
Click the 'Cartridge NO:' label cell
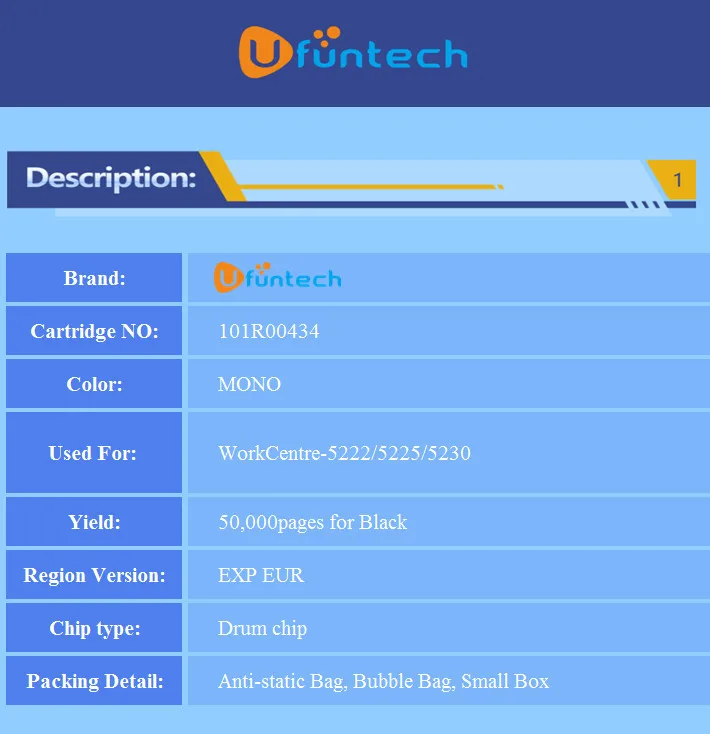coord(94,330)
